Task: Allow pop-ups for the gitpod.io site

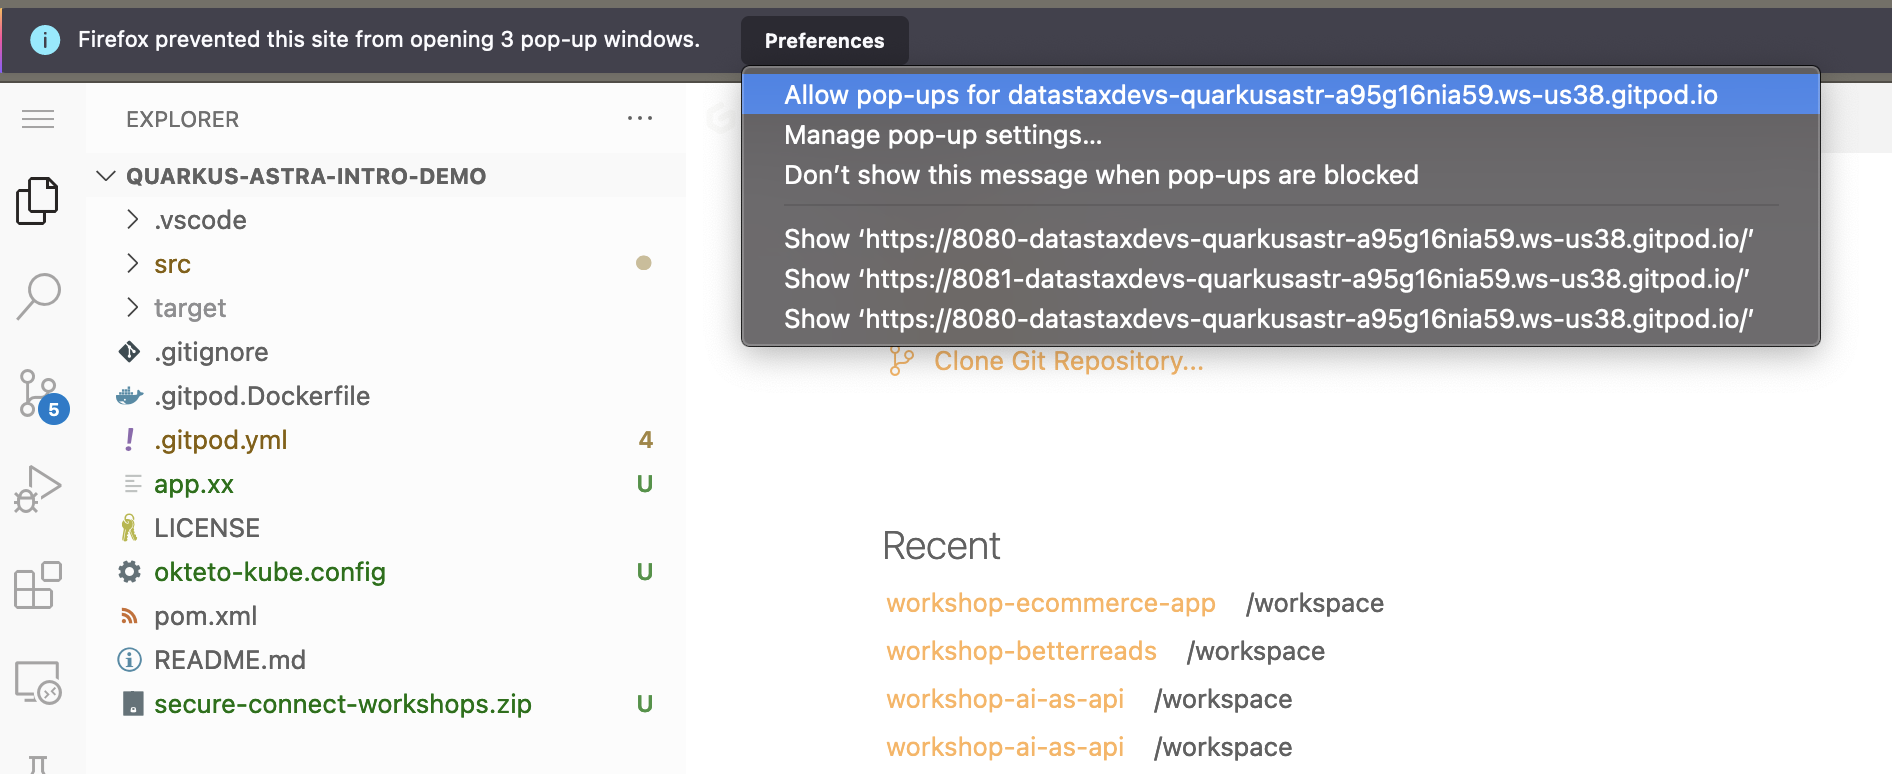Action: tap(1280, 94)
